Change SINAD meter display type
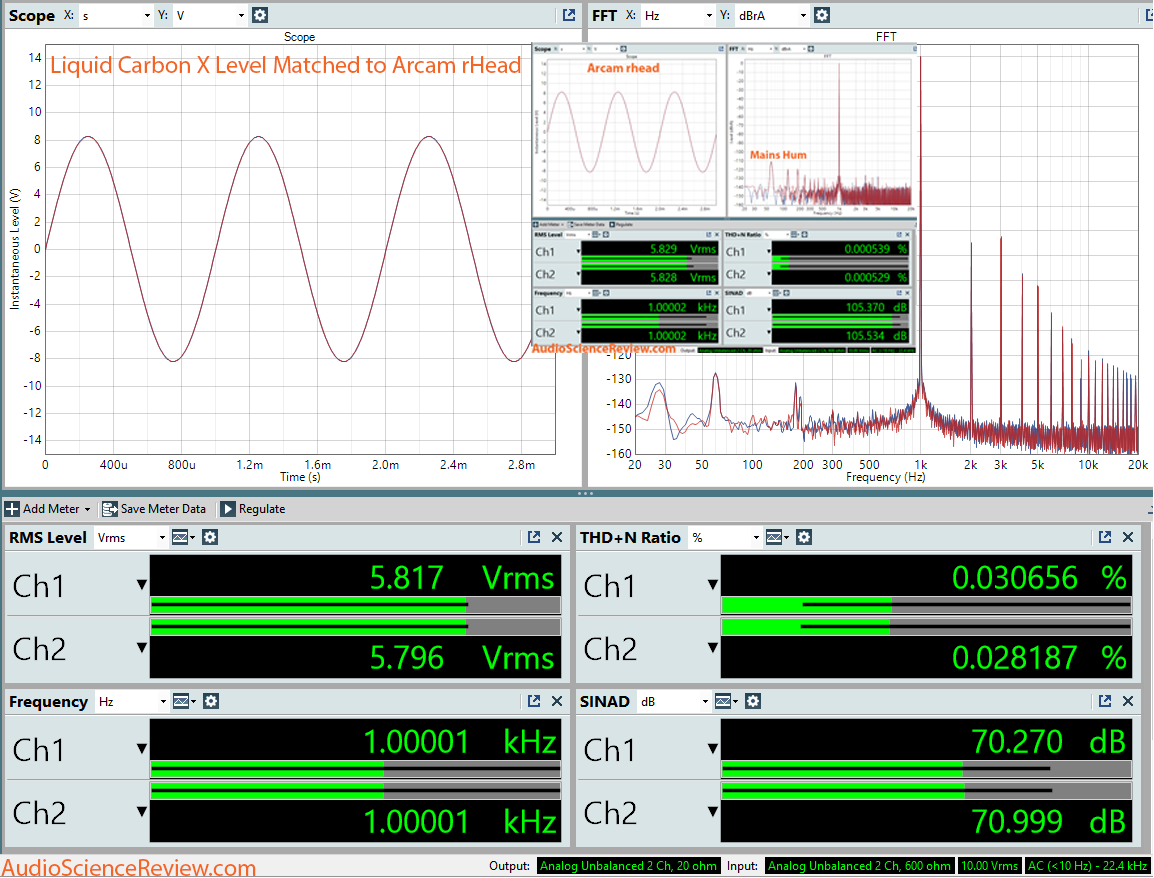Screen dimensions: 1154x878 pos(726,701)
